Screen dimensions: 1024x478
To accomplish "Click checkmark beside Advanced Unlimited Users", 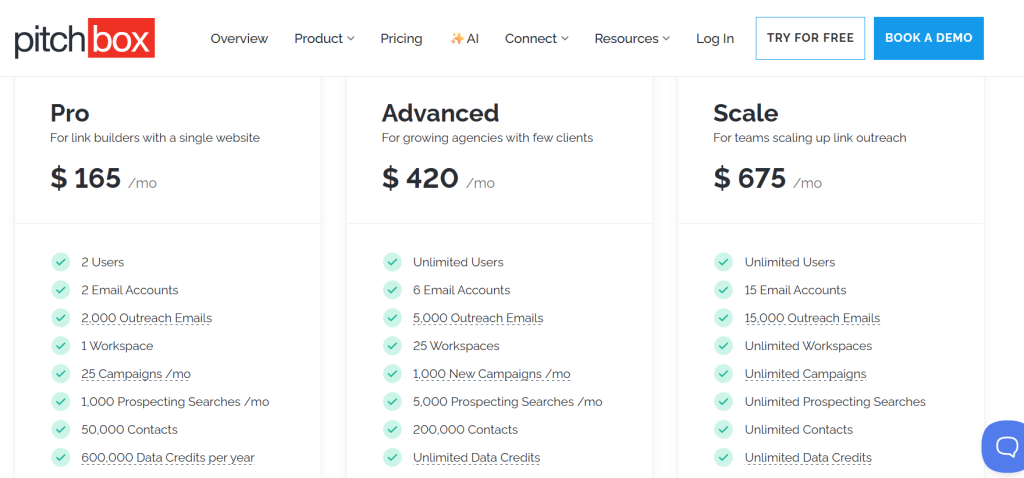I will (392, 262).
